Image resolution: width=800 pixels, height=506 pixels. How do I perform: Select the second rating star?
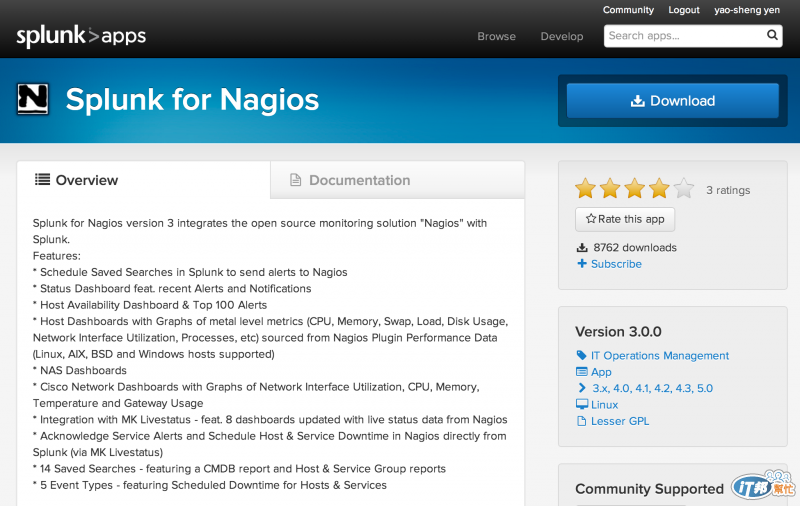pyautogui.click(x=610, y=188)
